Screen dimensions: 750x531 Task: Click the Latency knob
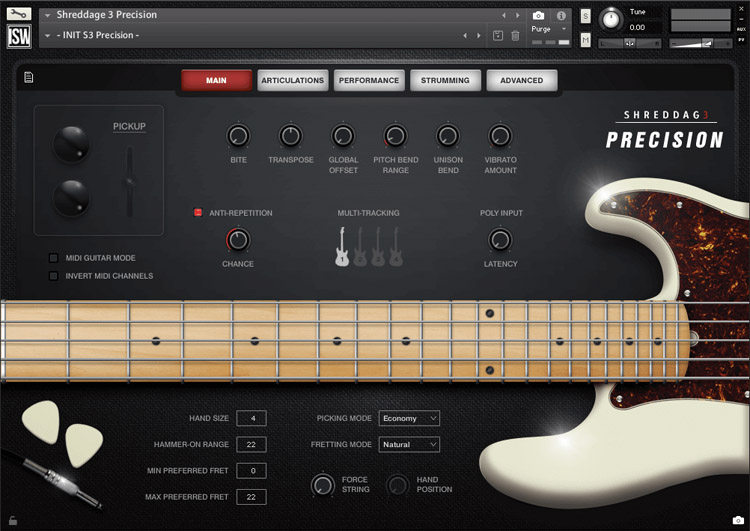(x=500, y=240)
